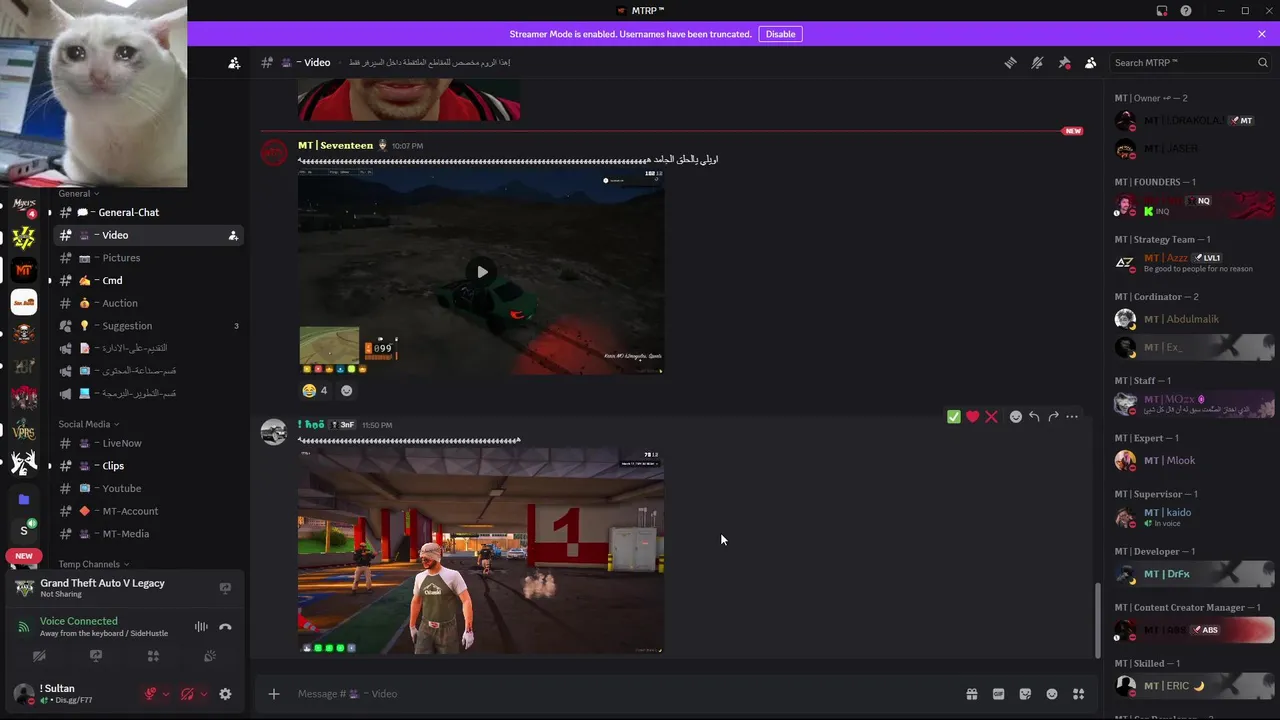This screenshot has height=720, width=1280.
Task: Open the Youtube channel
Action: [148, 488]
